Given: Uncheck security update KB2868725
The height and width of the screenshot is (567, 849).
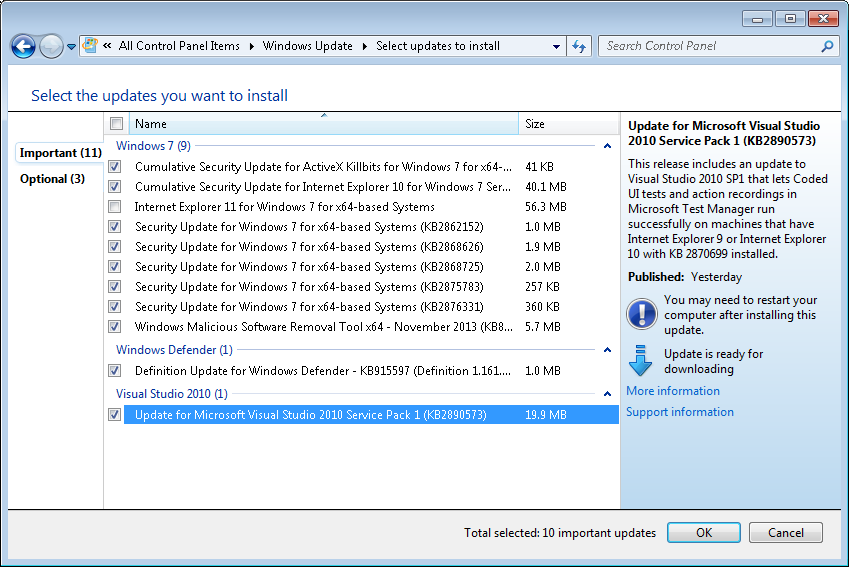Looking at the screenshot, I should (115, 267).
